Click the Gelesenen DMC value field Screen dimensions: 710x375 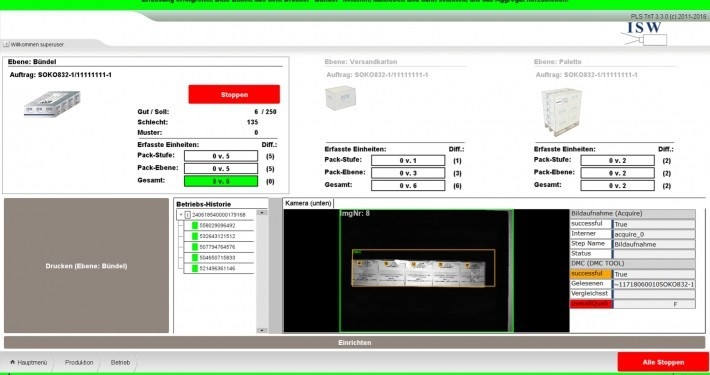(654, 284)
